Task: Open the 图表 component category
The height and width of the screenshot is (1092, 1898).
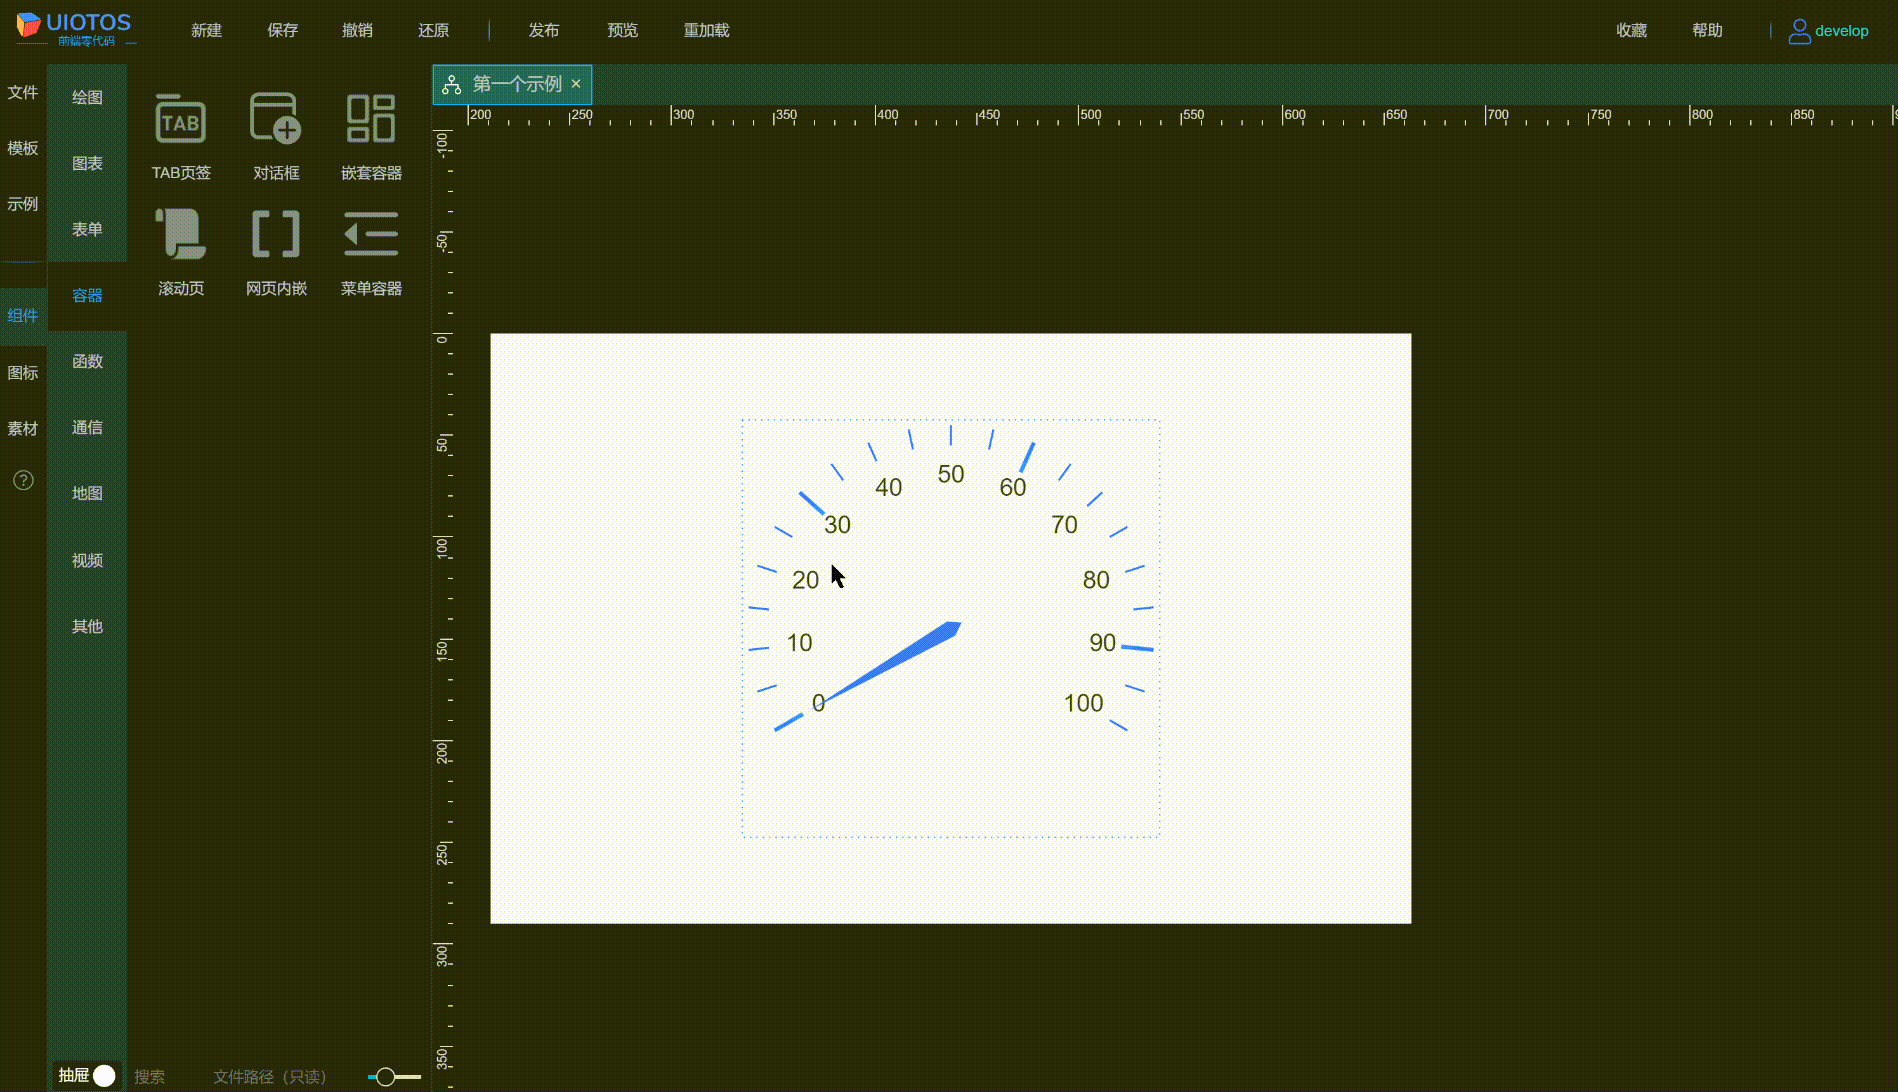Action: 87,163
